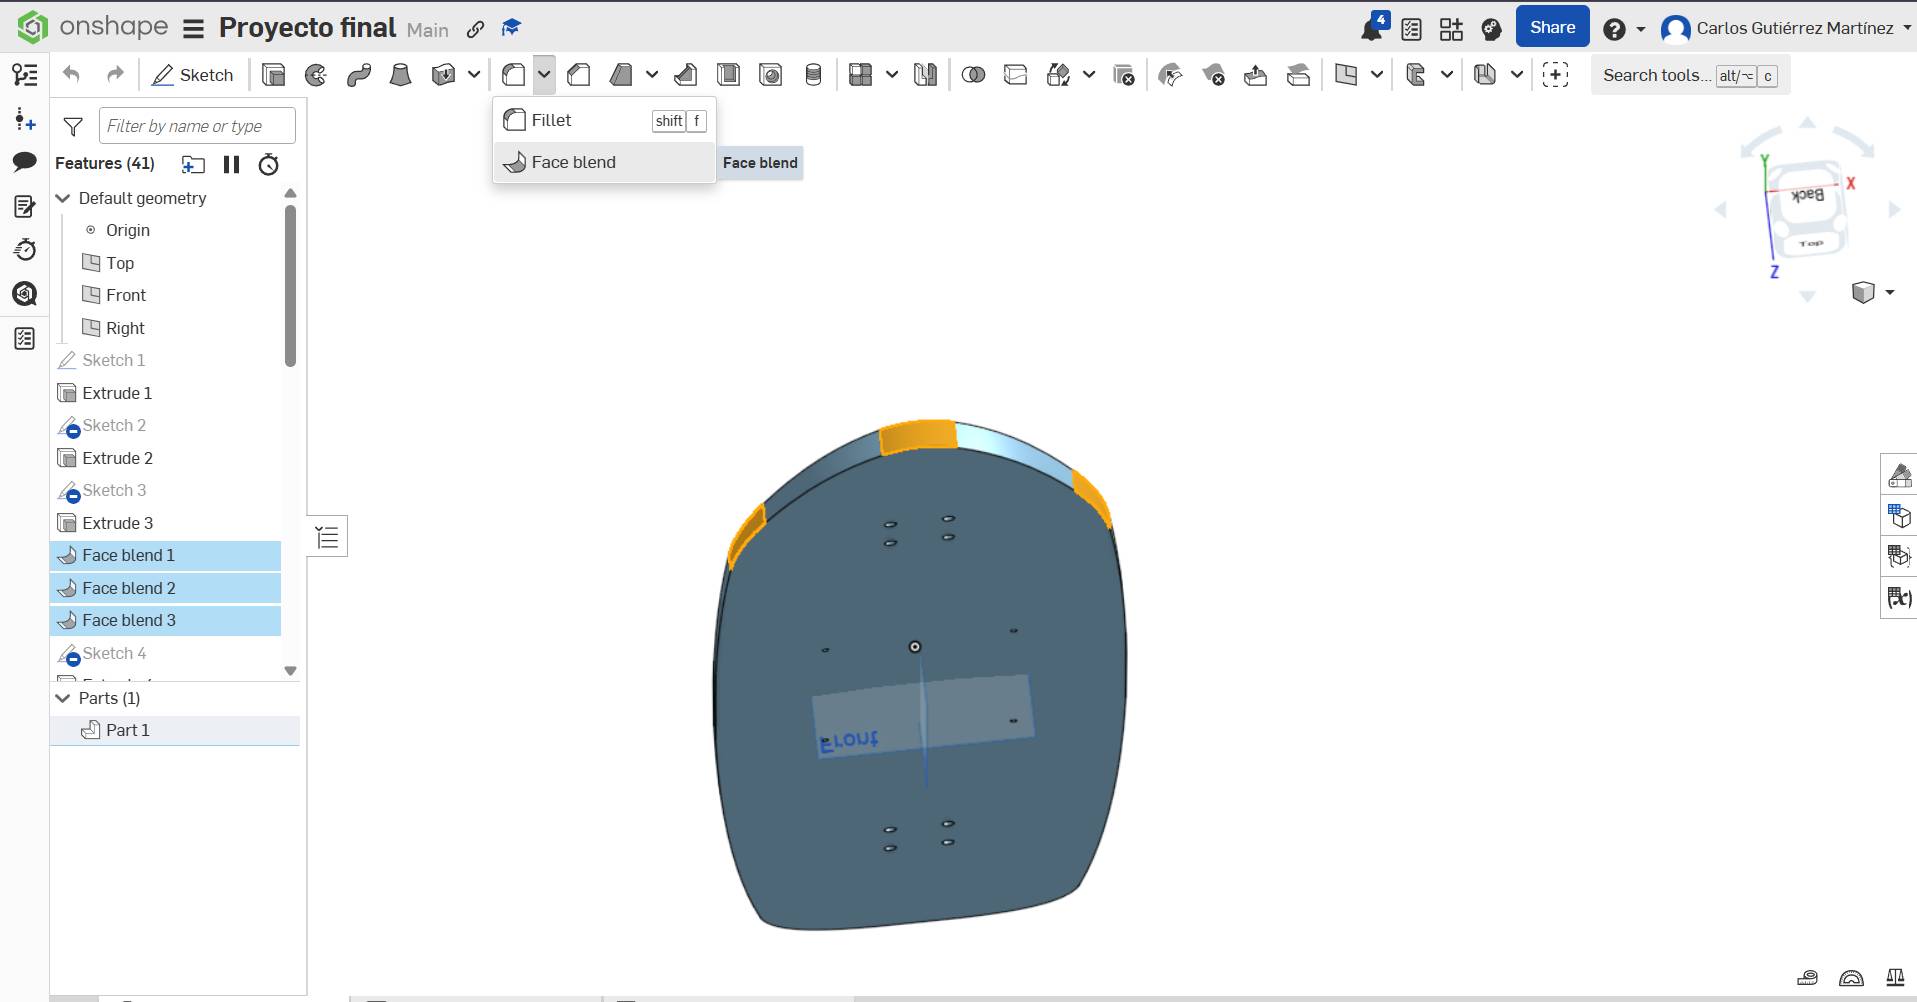Select the Delete part tool
This screenshot has width=1917, height=1002.
(1123, 75)
